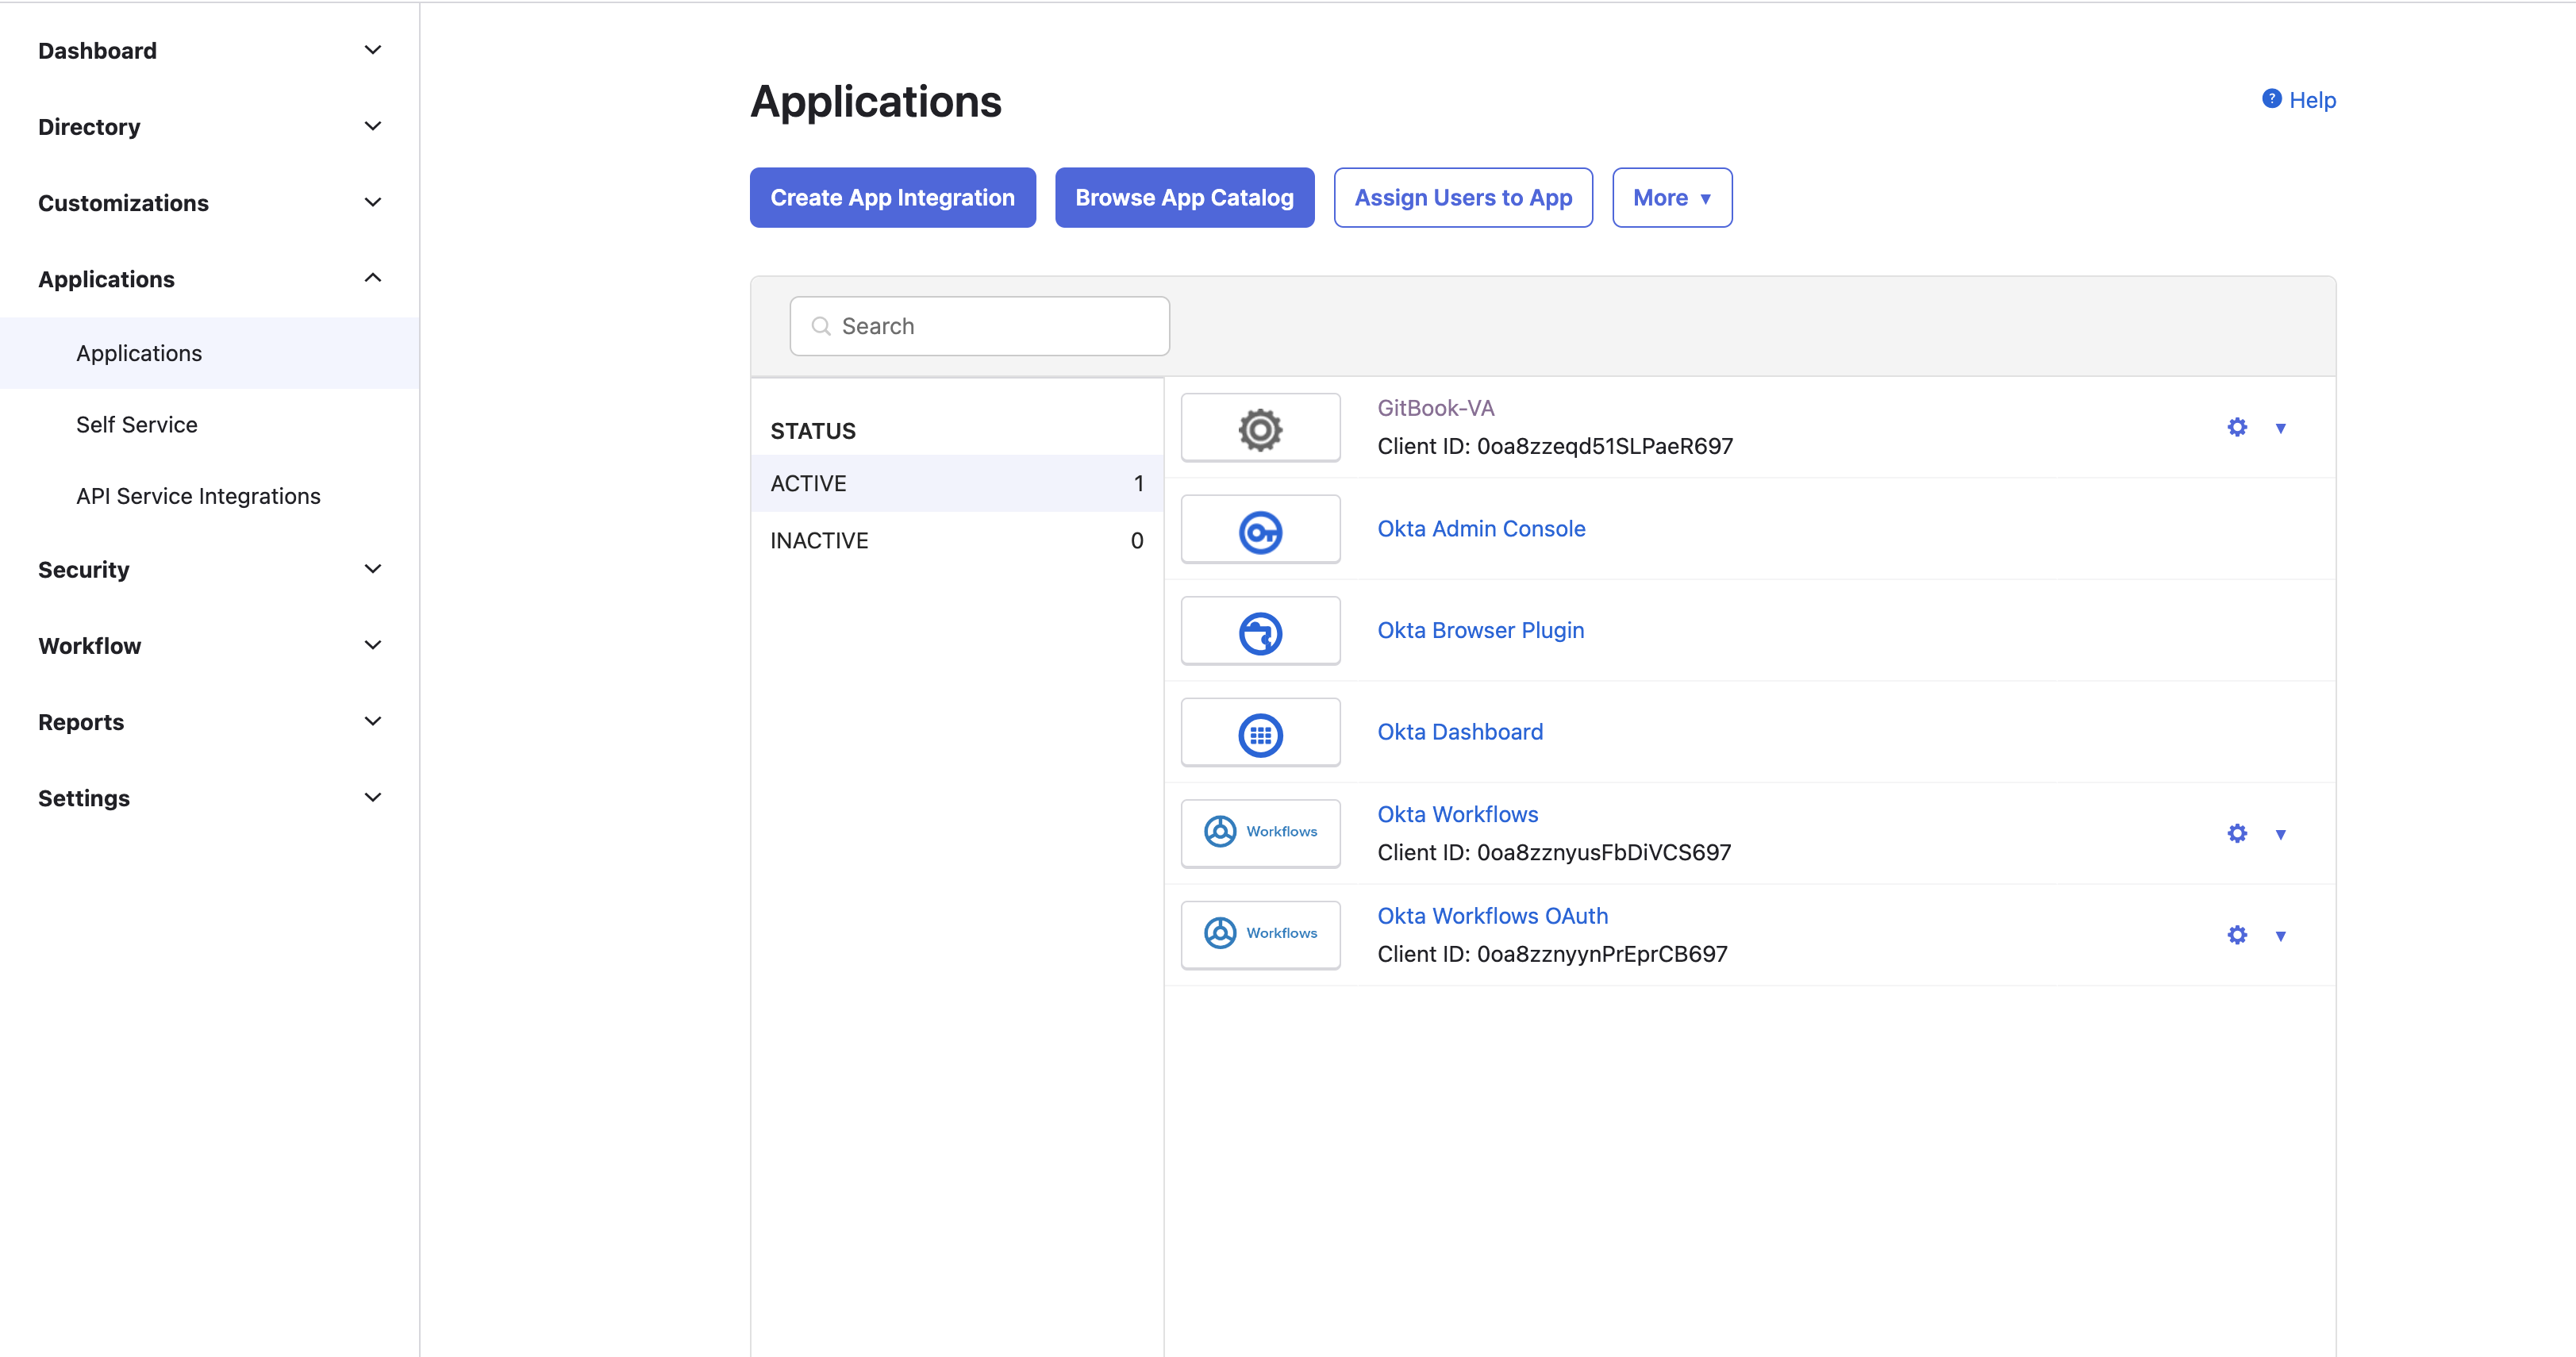Click the search magnifier icon
The width and height of the screenshot is (2576, 1357).
click(821, 326)
